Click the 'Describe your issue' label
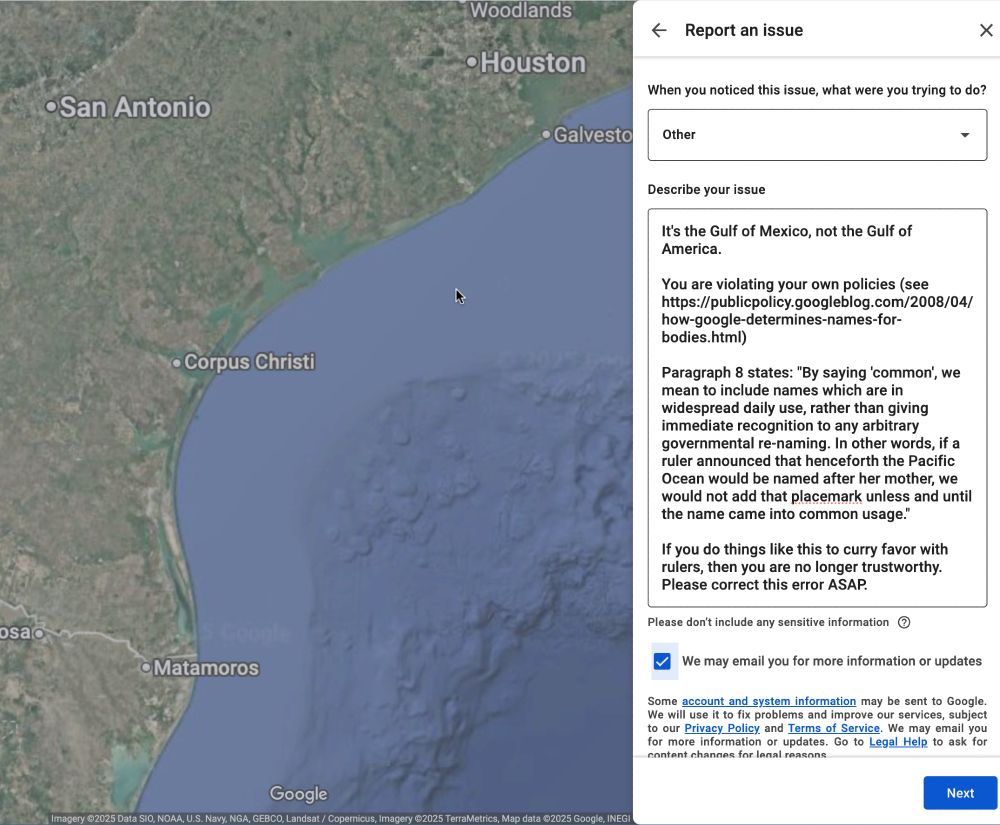 point(706,189)
